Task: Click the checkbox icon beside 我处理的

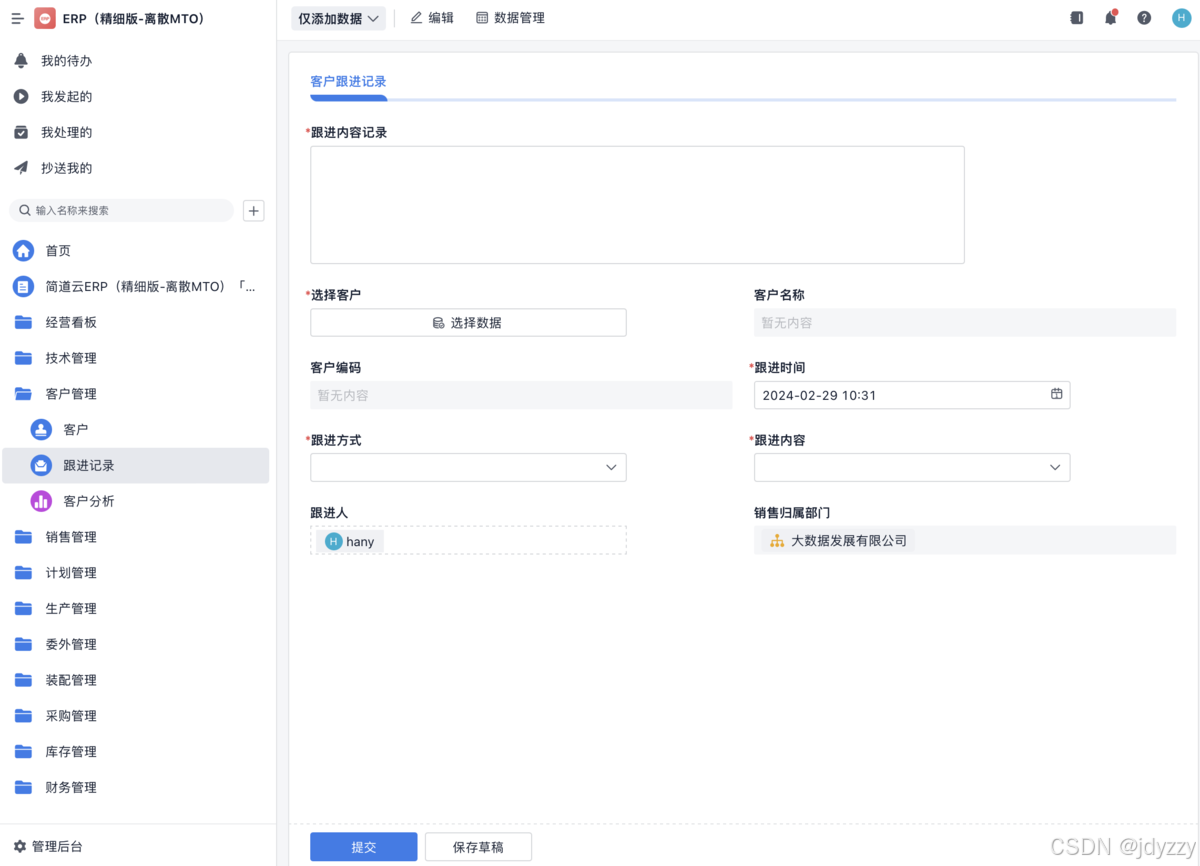Action: [x=21, y=133]
